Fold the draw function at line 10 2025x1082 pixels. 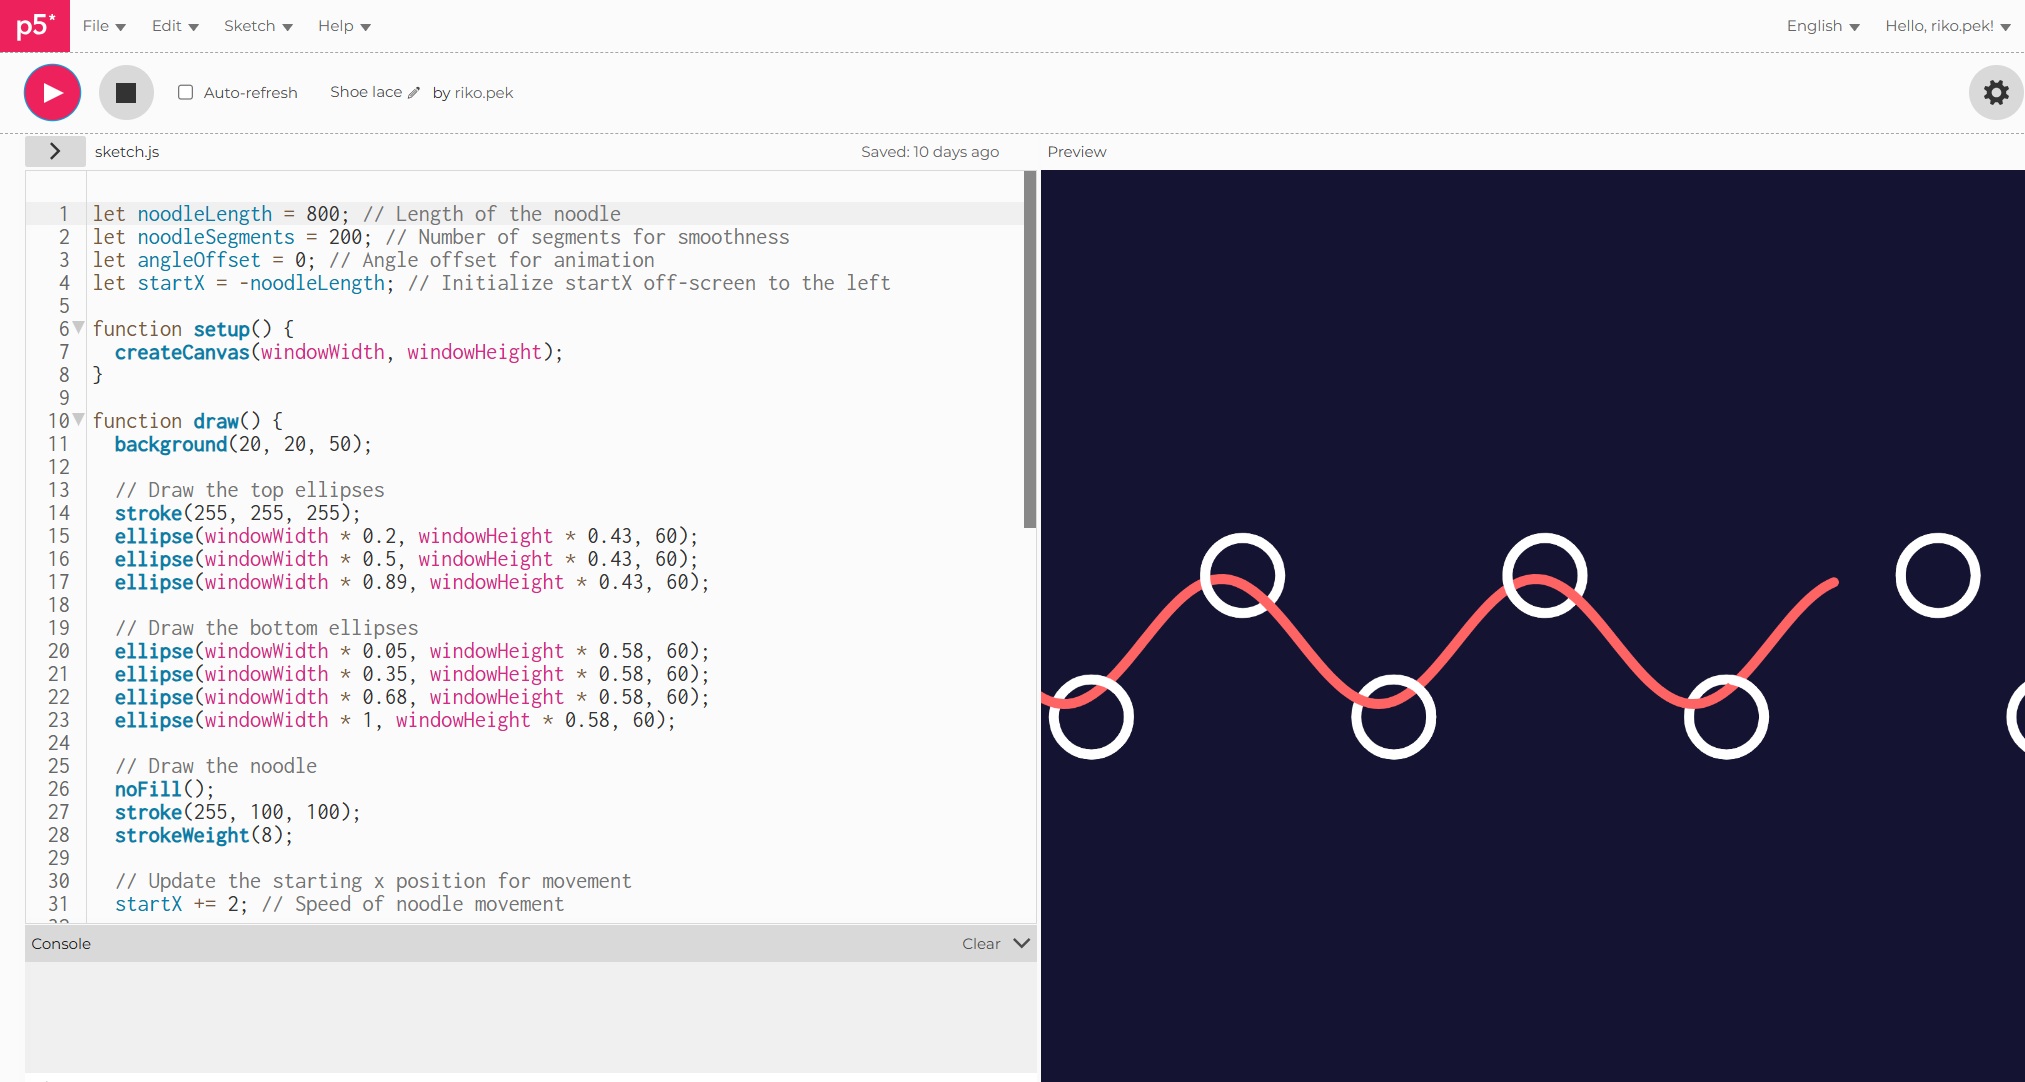pyautogui.click(x=79, y=419)
